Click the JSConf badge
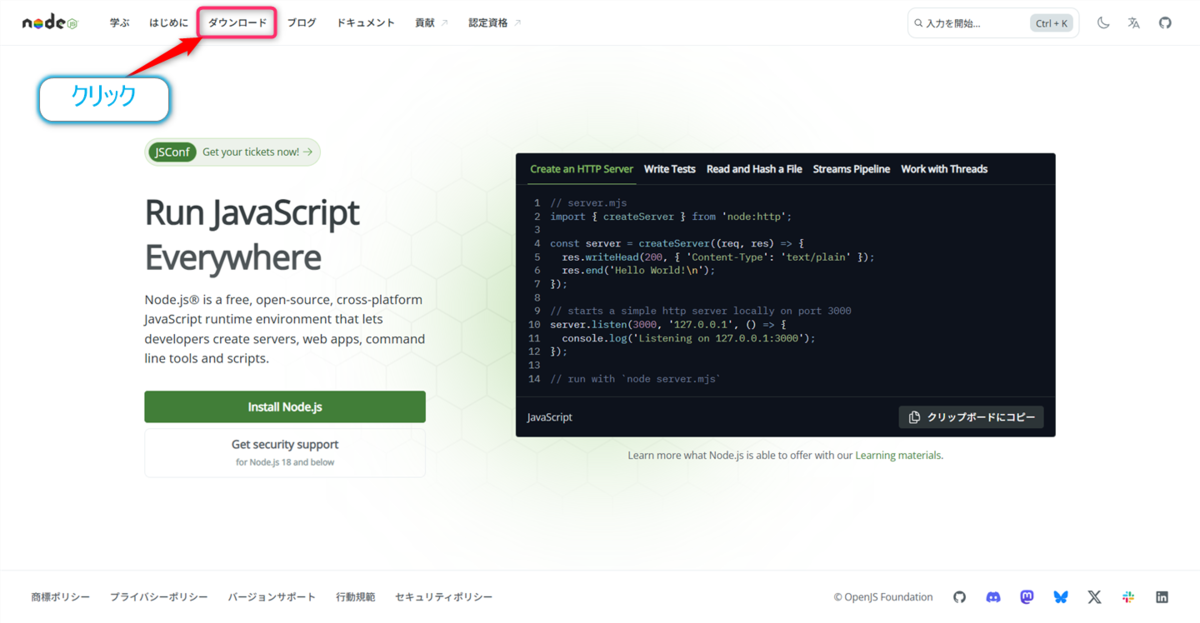The height and width of the screenshot is (623, 1200). tap(173, 152)
